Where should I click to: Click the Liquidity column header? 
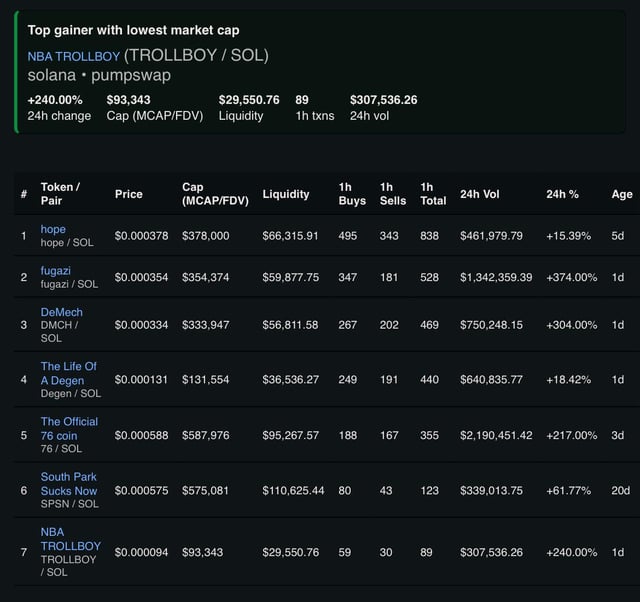click(285, 194)
